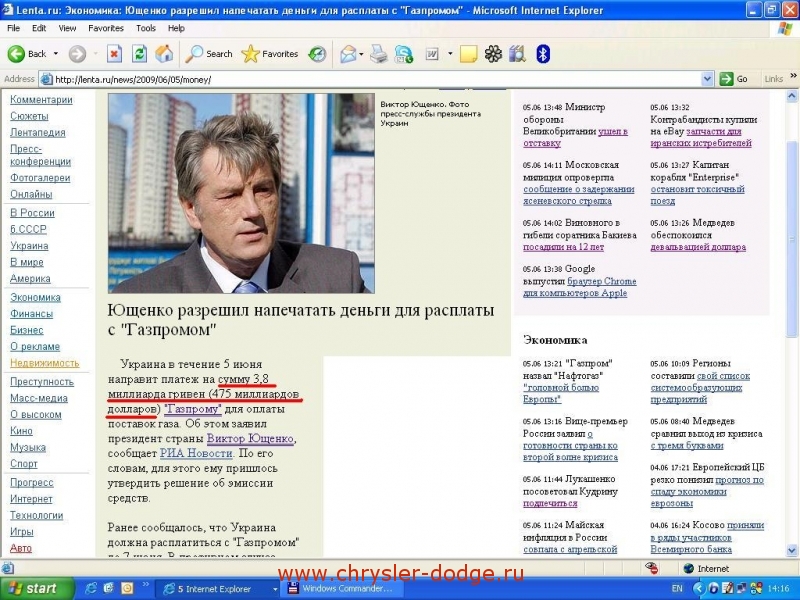The image size is (800, 600).
Task: Click the yellow note toolbar icon
Action: click(x=468, y=54)
